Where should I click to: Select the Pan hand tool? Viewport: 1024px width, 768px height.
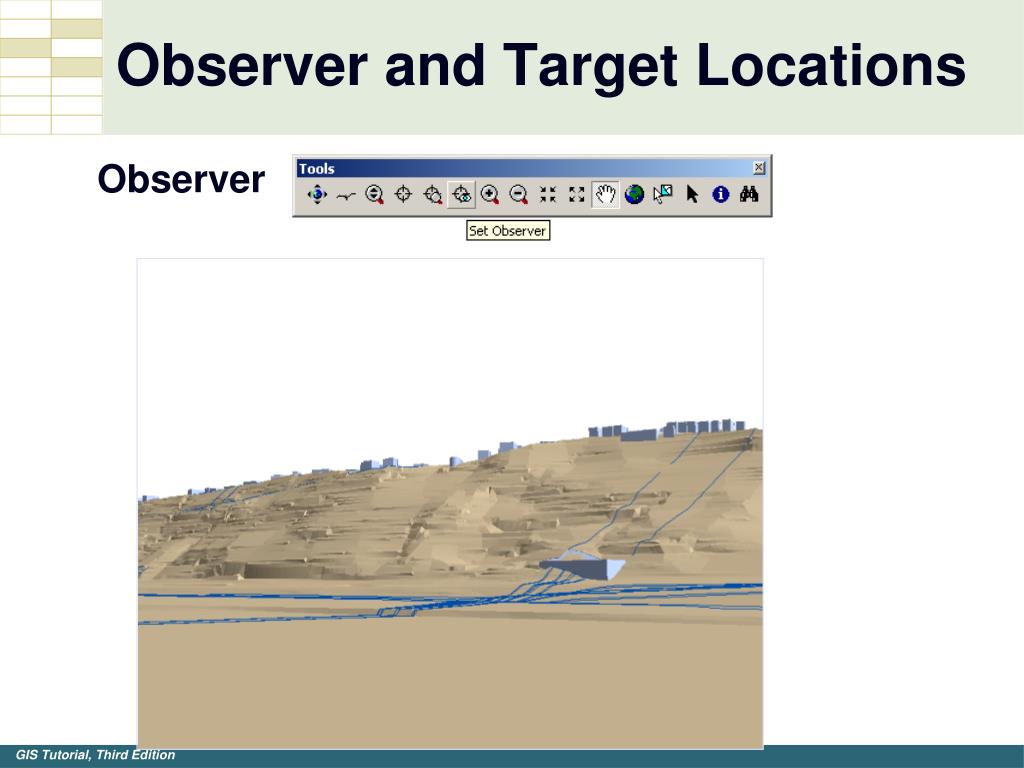tap(605, 194)
